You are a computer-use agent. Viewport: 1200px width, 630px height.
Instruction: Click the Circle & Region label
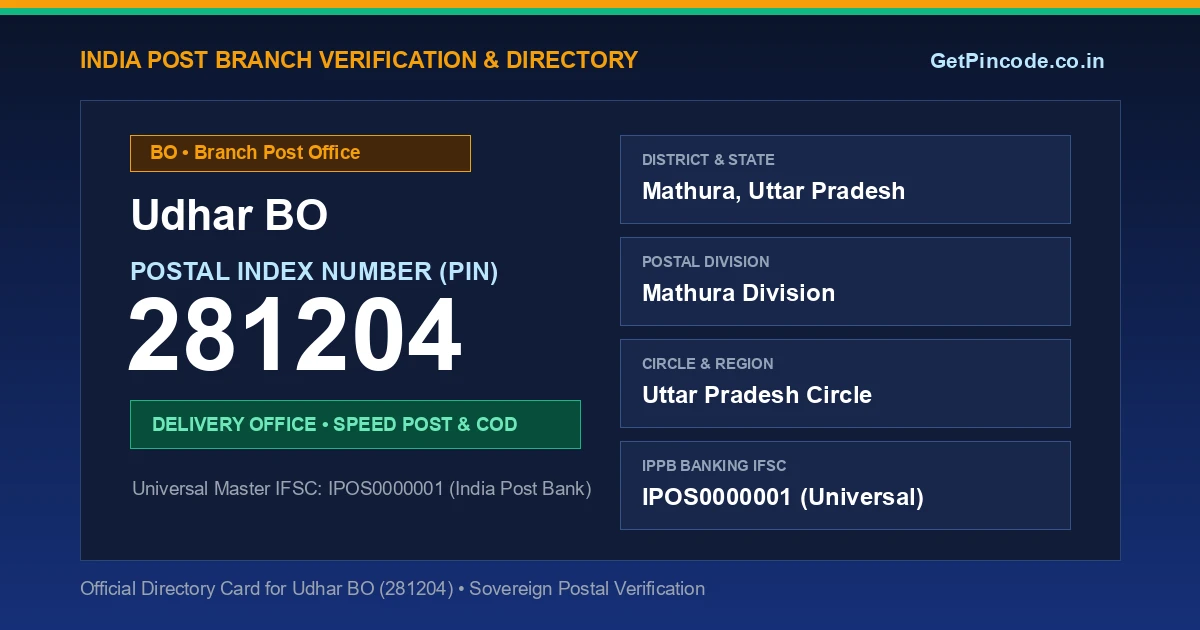[x=707, y=364]
